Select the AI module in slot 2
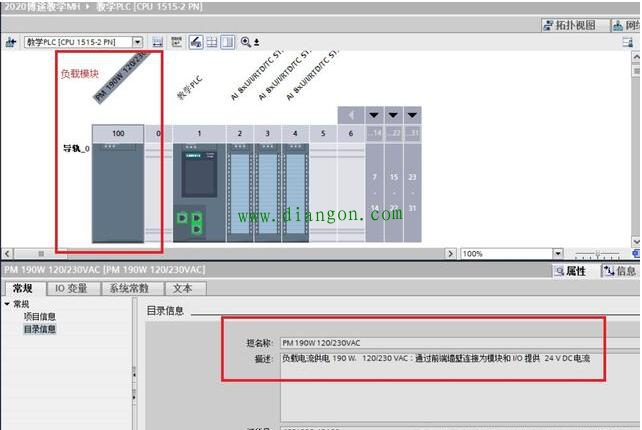Viewport: 642px width, 430px height. [x=240, y=192]
